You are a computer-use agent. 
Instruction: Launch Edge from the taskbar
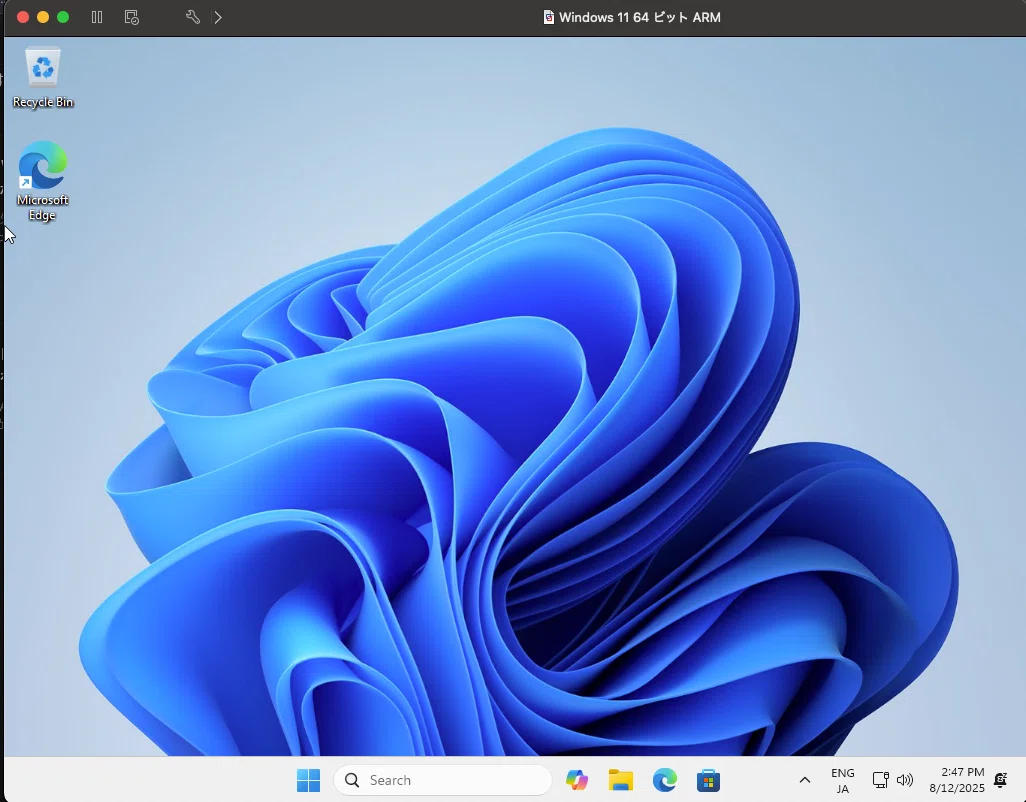[664, 780]
